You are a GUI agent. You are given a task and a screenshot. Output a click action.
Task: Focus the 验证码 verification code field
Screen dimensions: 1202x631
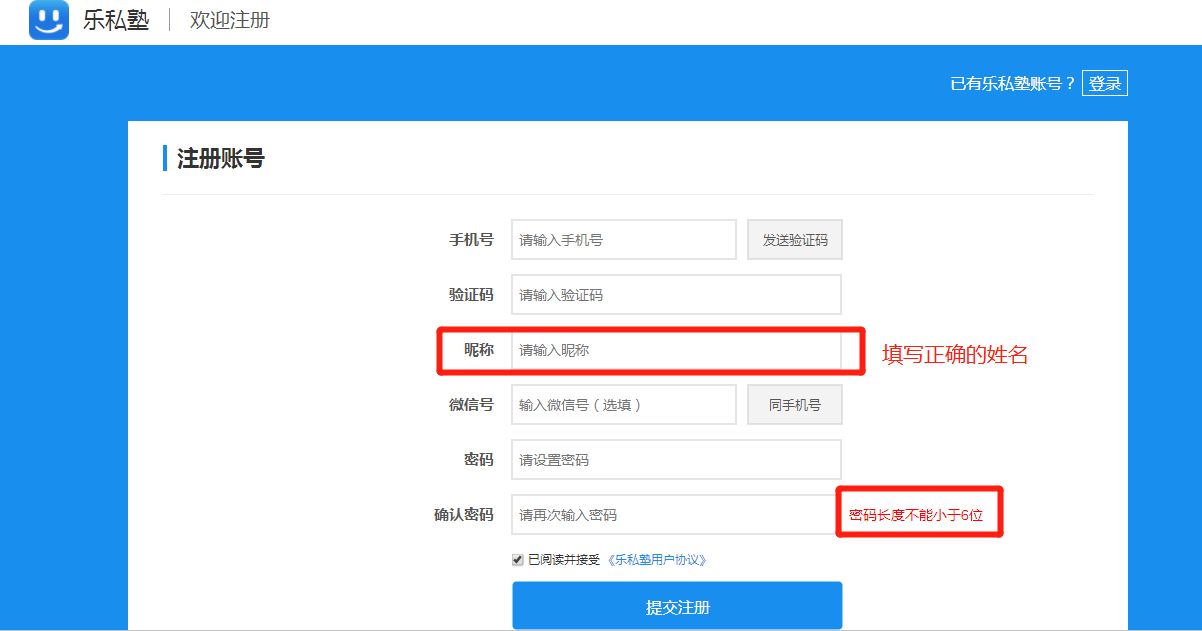point(676,295)
